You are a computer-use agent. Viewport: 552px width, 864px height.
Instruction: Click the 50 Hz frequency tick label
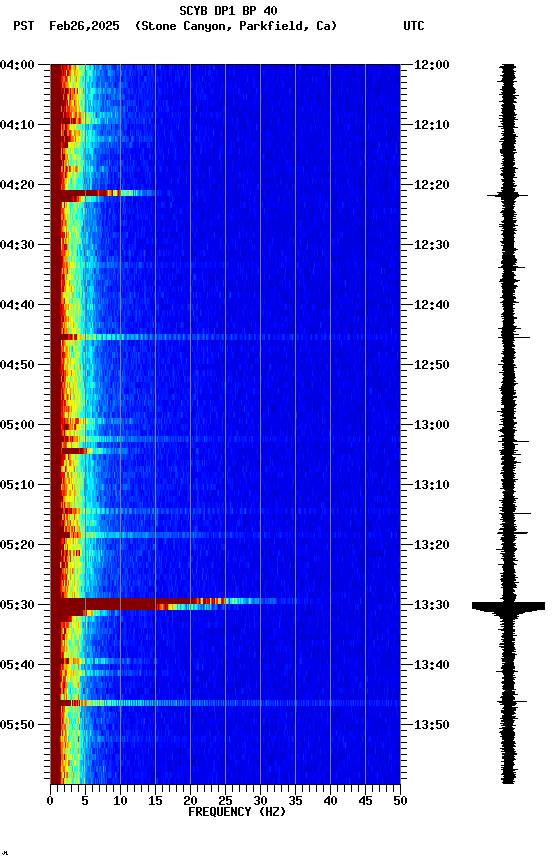click(400, 802)
